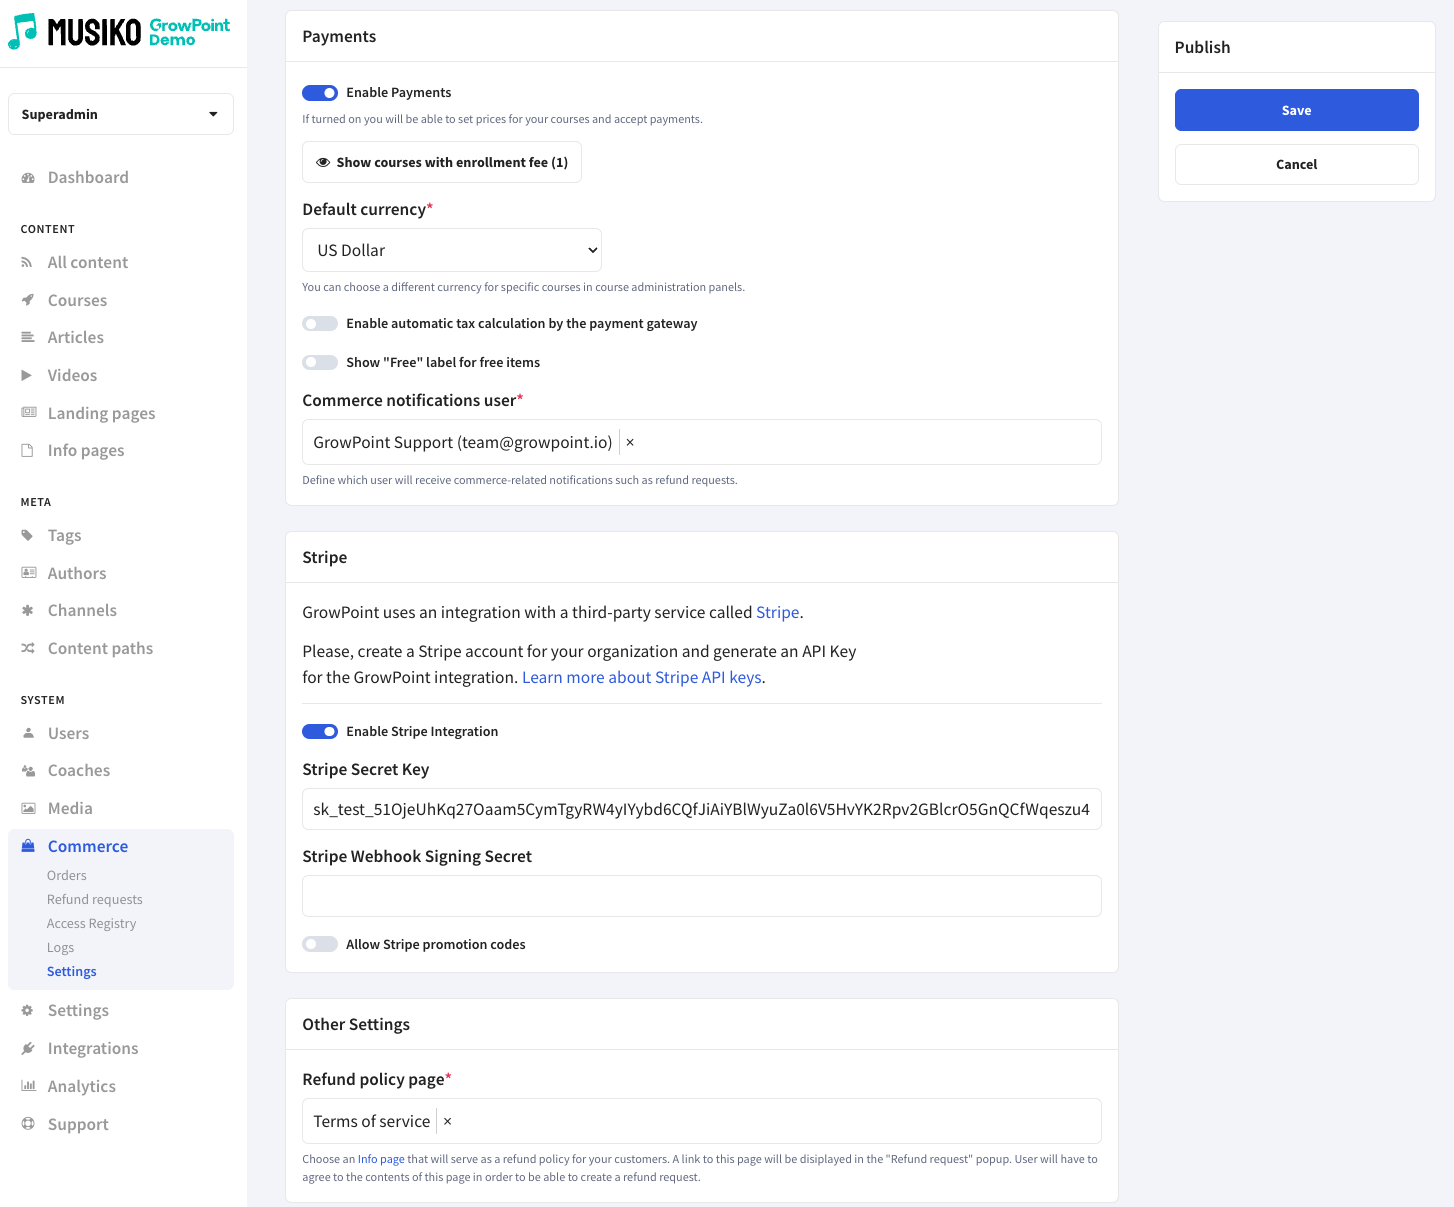Turn on automatic tax calculation toggle

(320, 324)
